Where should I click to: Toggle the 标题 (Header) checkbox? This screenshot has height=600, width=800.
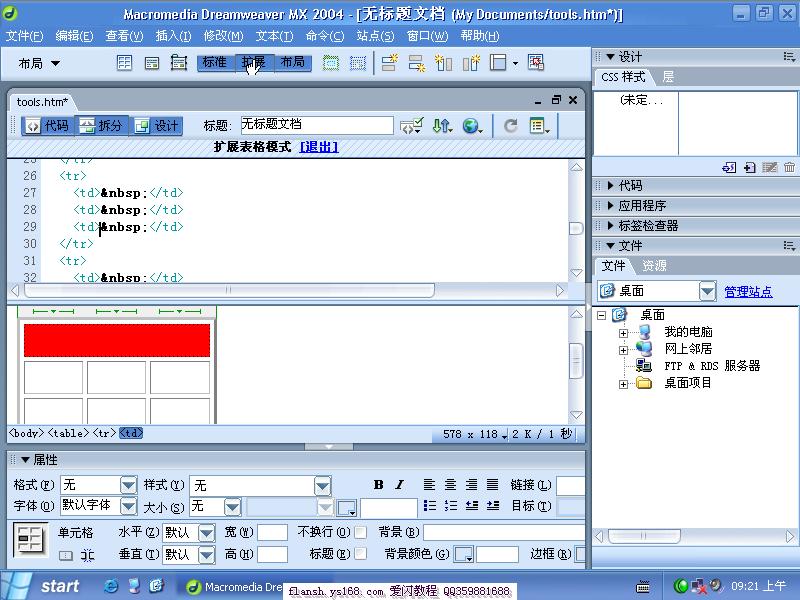click(x=360, y=554)
